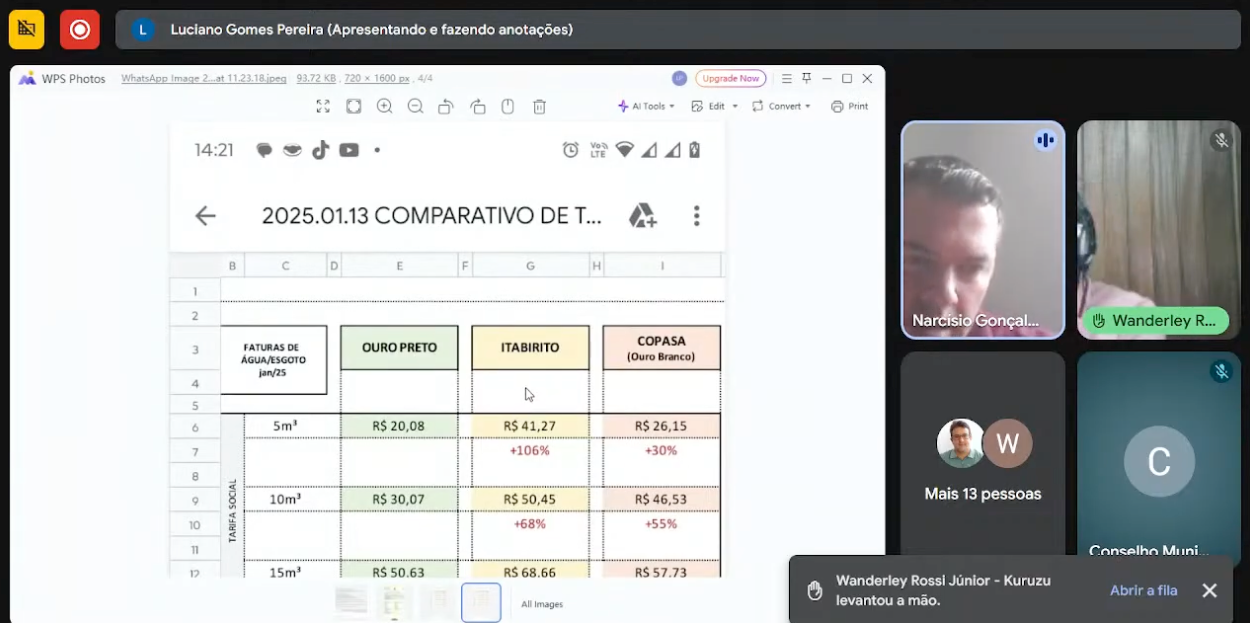Click the zoom out magnifier icon
The image size is (1250, 623).
(x=415, y=106)
